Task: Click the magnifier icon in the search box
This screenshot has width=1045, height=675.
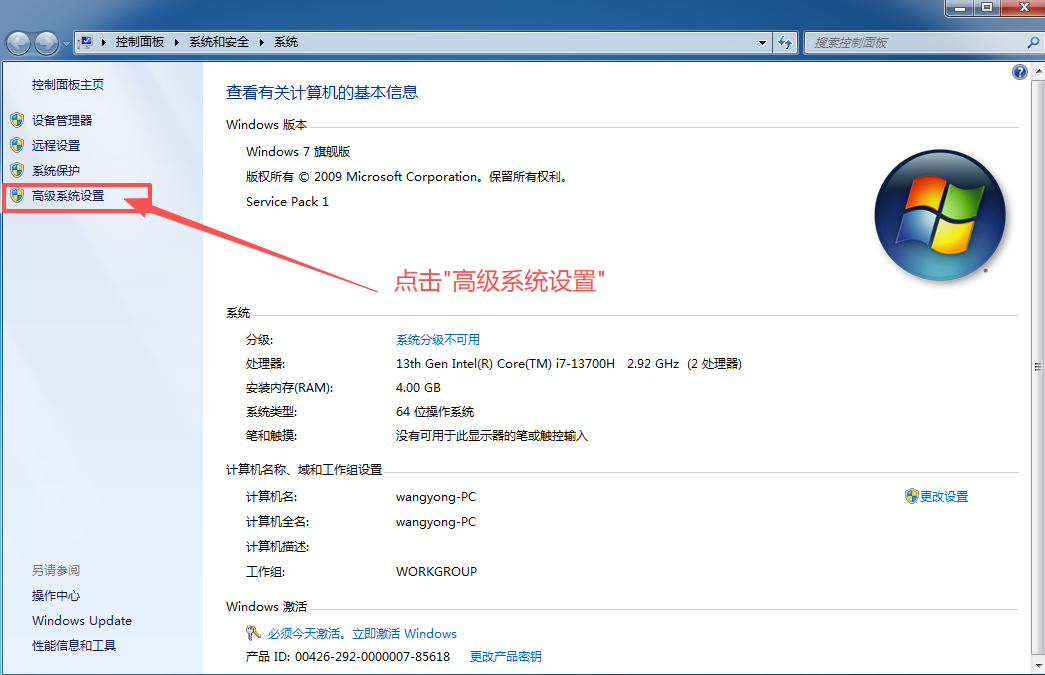Action: point(1031,42)
